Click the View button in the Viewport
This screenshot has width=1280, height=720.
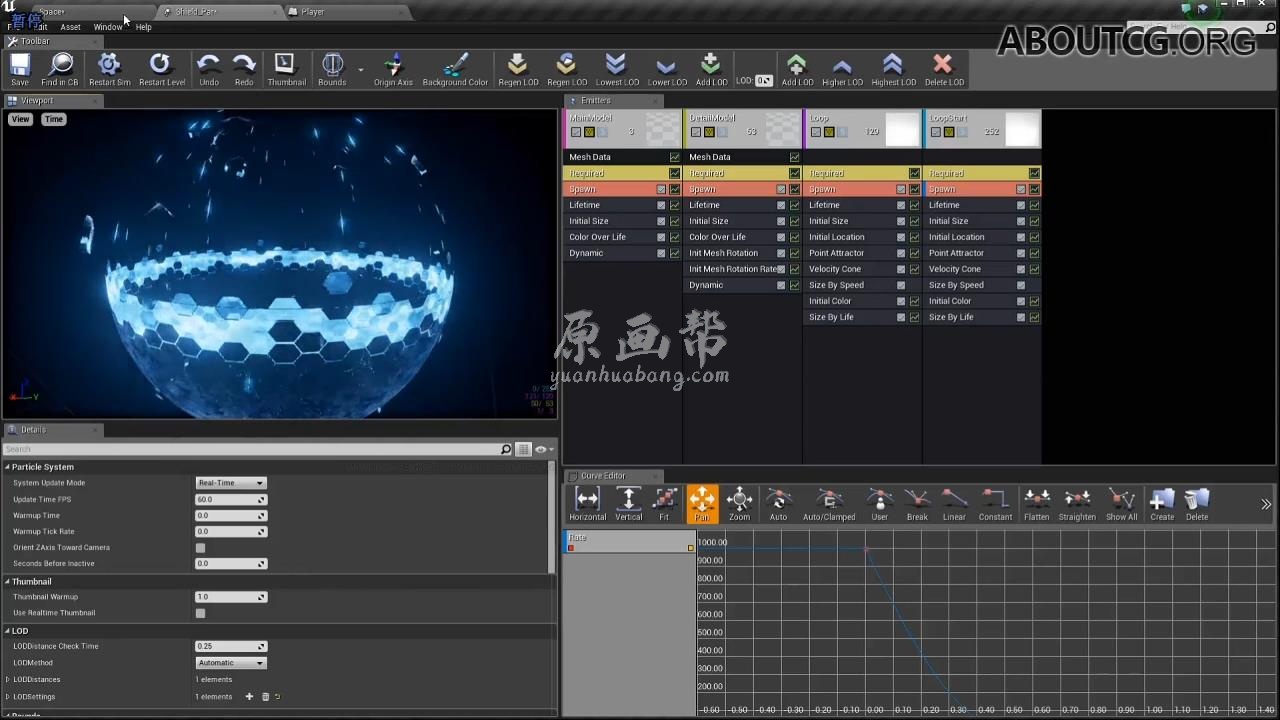[x=20, y=119]
